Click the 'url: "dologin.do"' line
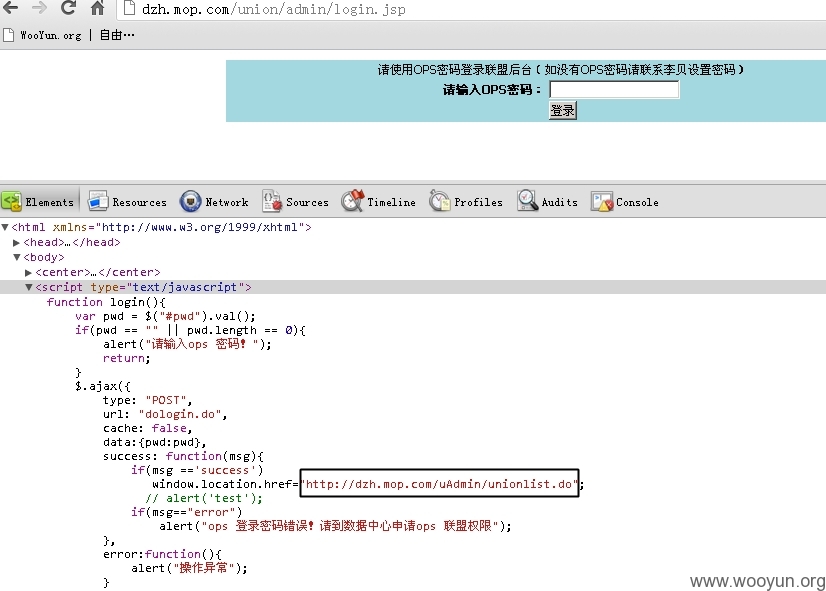Viewport: 826px width, 591px height. tap(165, 414)
